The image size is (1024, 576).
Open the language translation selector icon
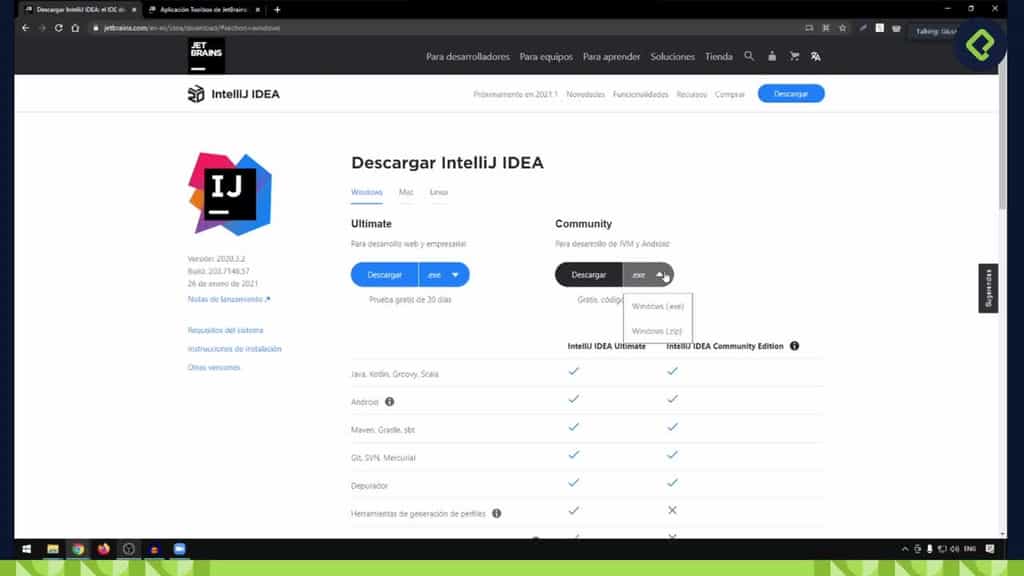[x=816, y=56]
